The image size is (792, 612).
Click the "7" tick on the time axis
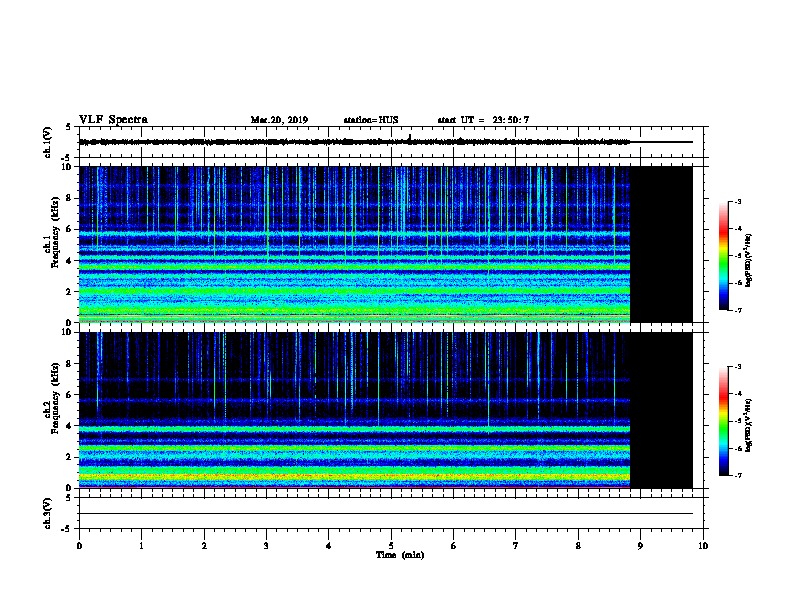pos(516,546)
